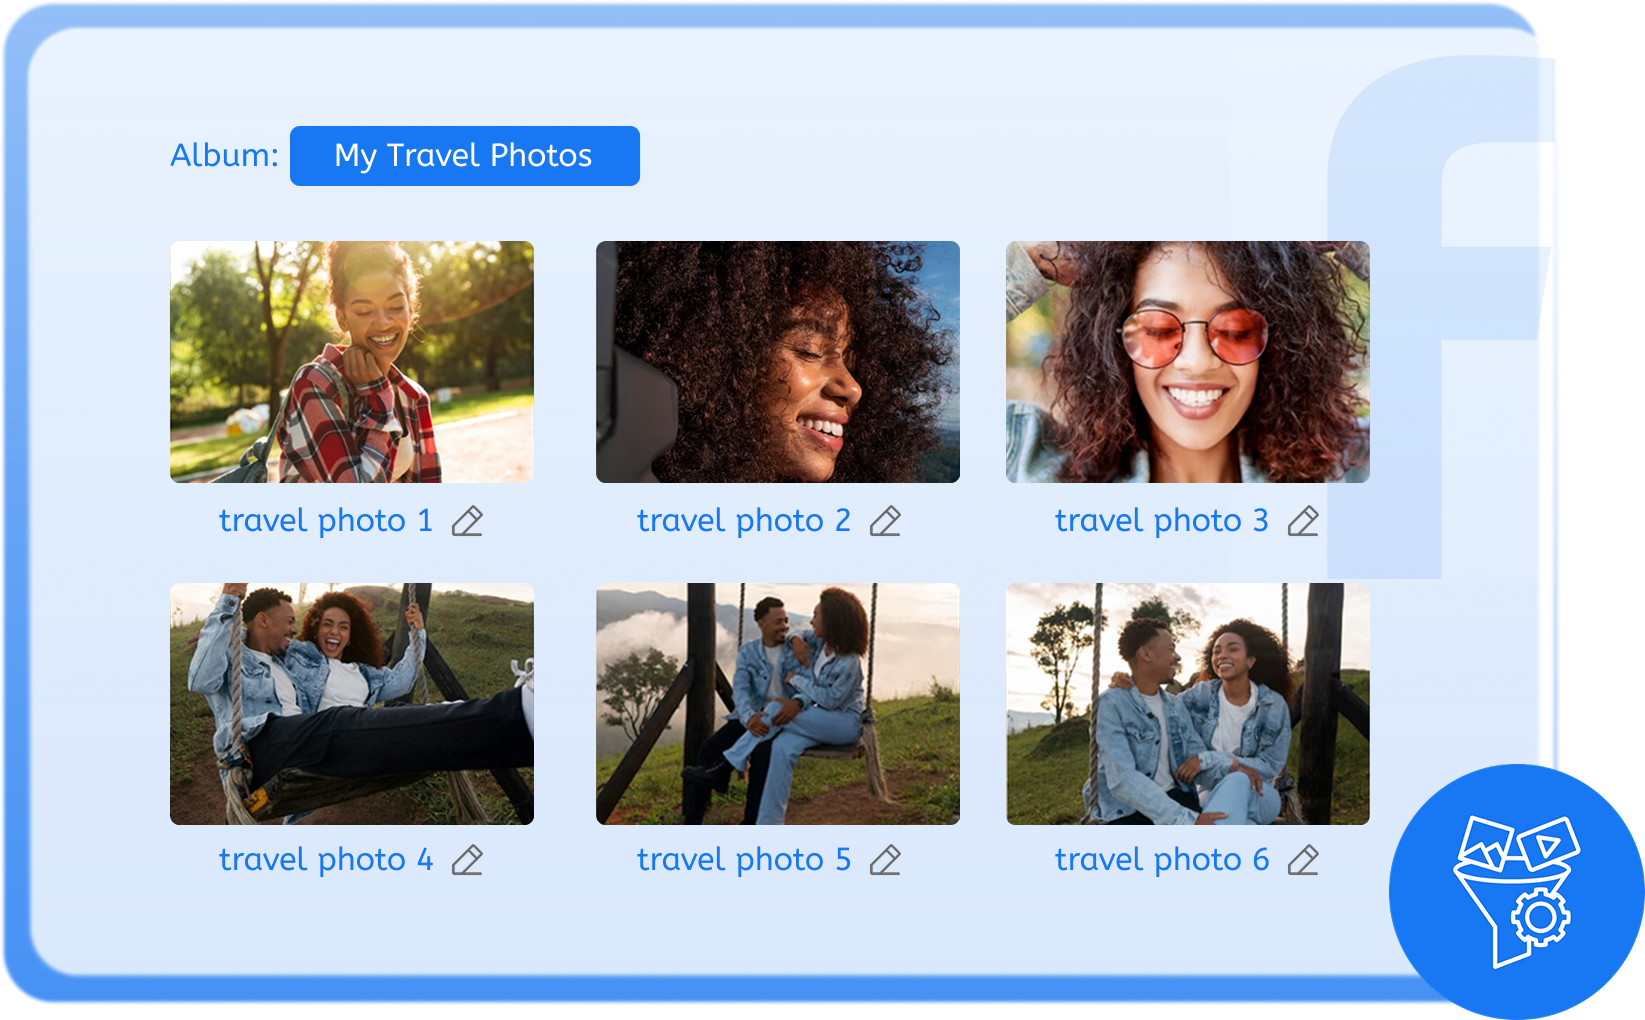Open the media filter settings funnel icon

point(1515,890)
